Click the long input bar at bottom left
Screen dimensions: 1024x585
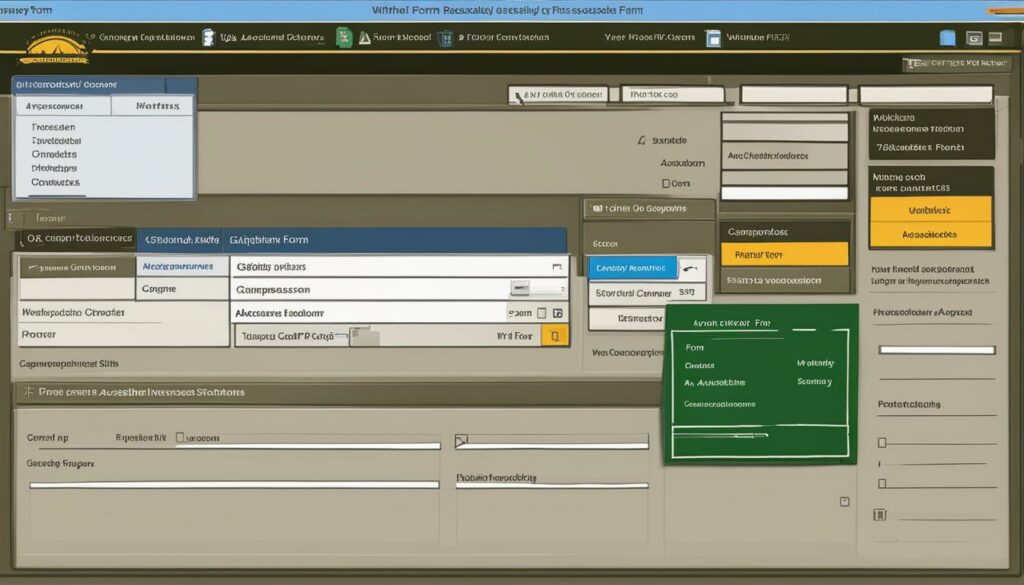(234, 485)
